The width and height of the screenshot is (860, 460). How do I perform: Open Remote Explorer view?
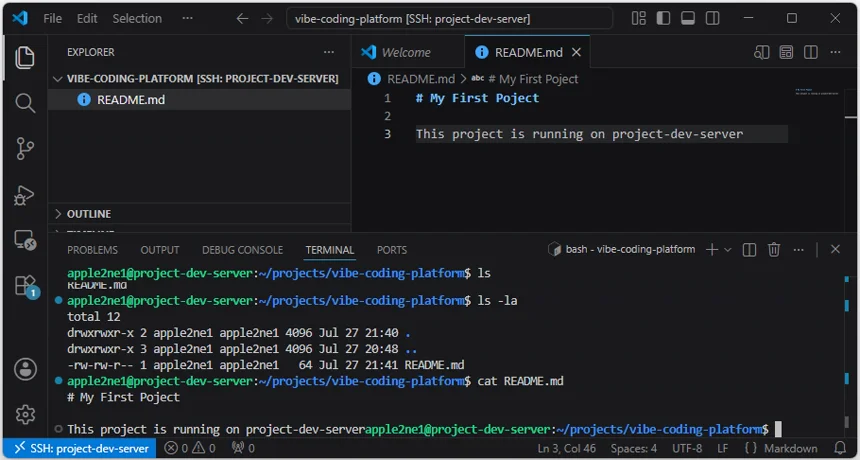point(25,240)
